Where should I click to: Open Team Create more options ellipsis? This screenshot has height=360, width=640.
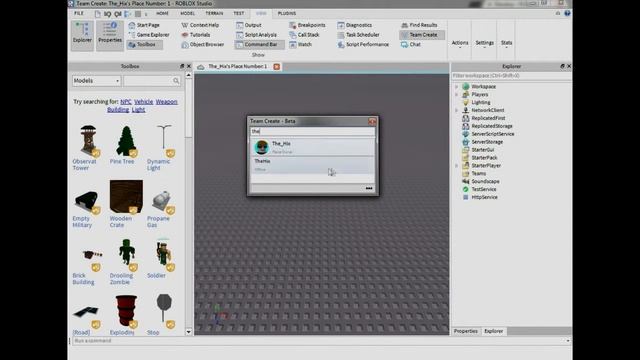[x=369, y=188]
